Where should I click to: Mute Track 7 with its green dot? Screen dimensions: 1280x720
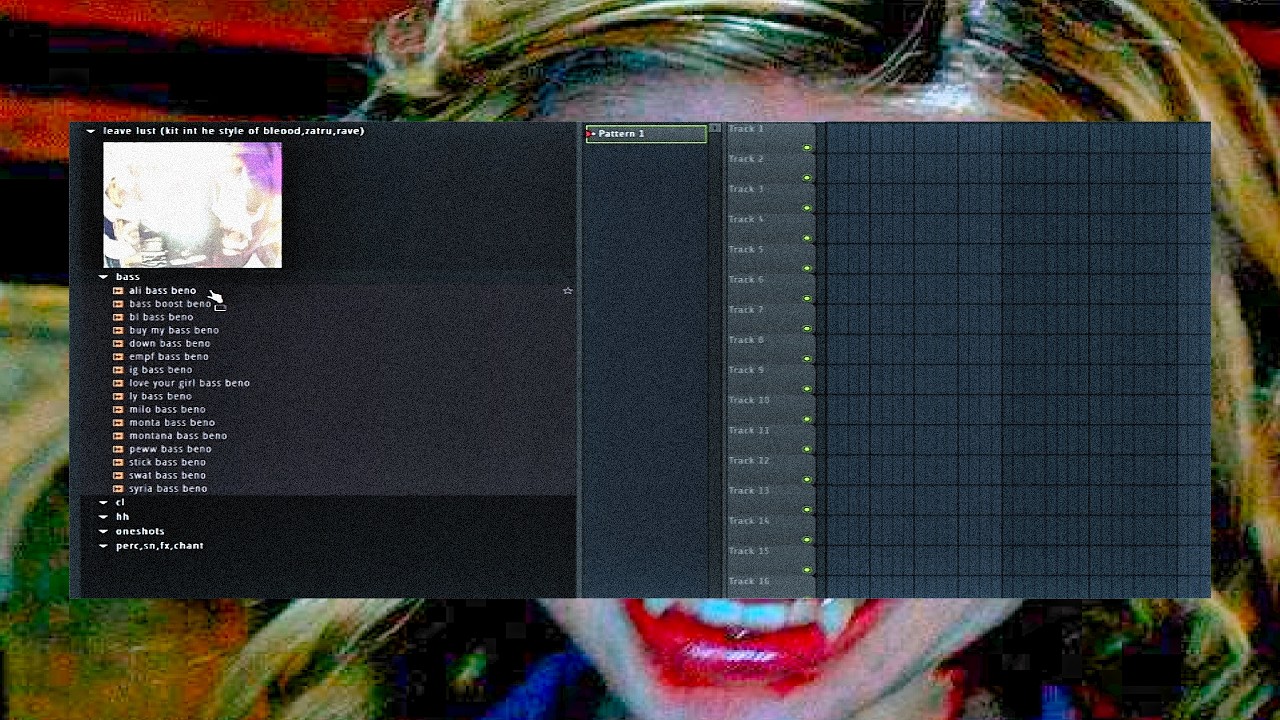point(807,328)
